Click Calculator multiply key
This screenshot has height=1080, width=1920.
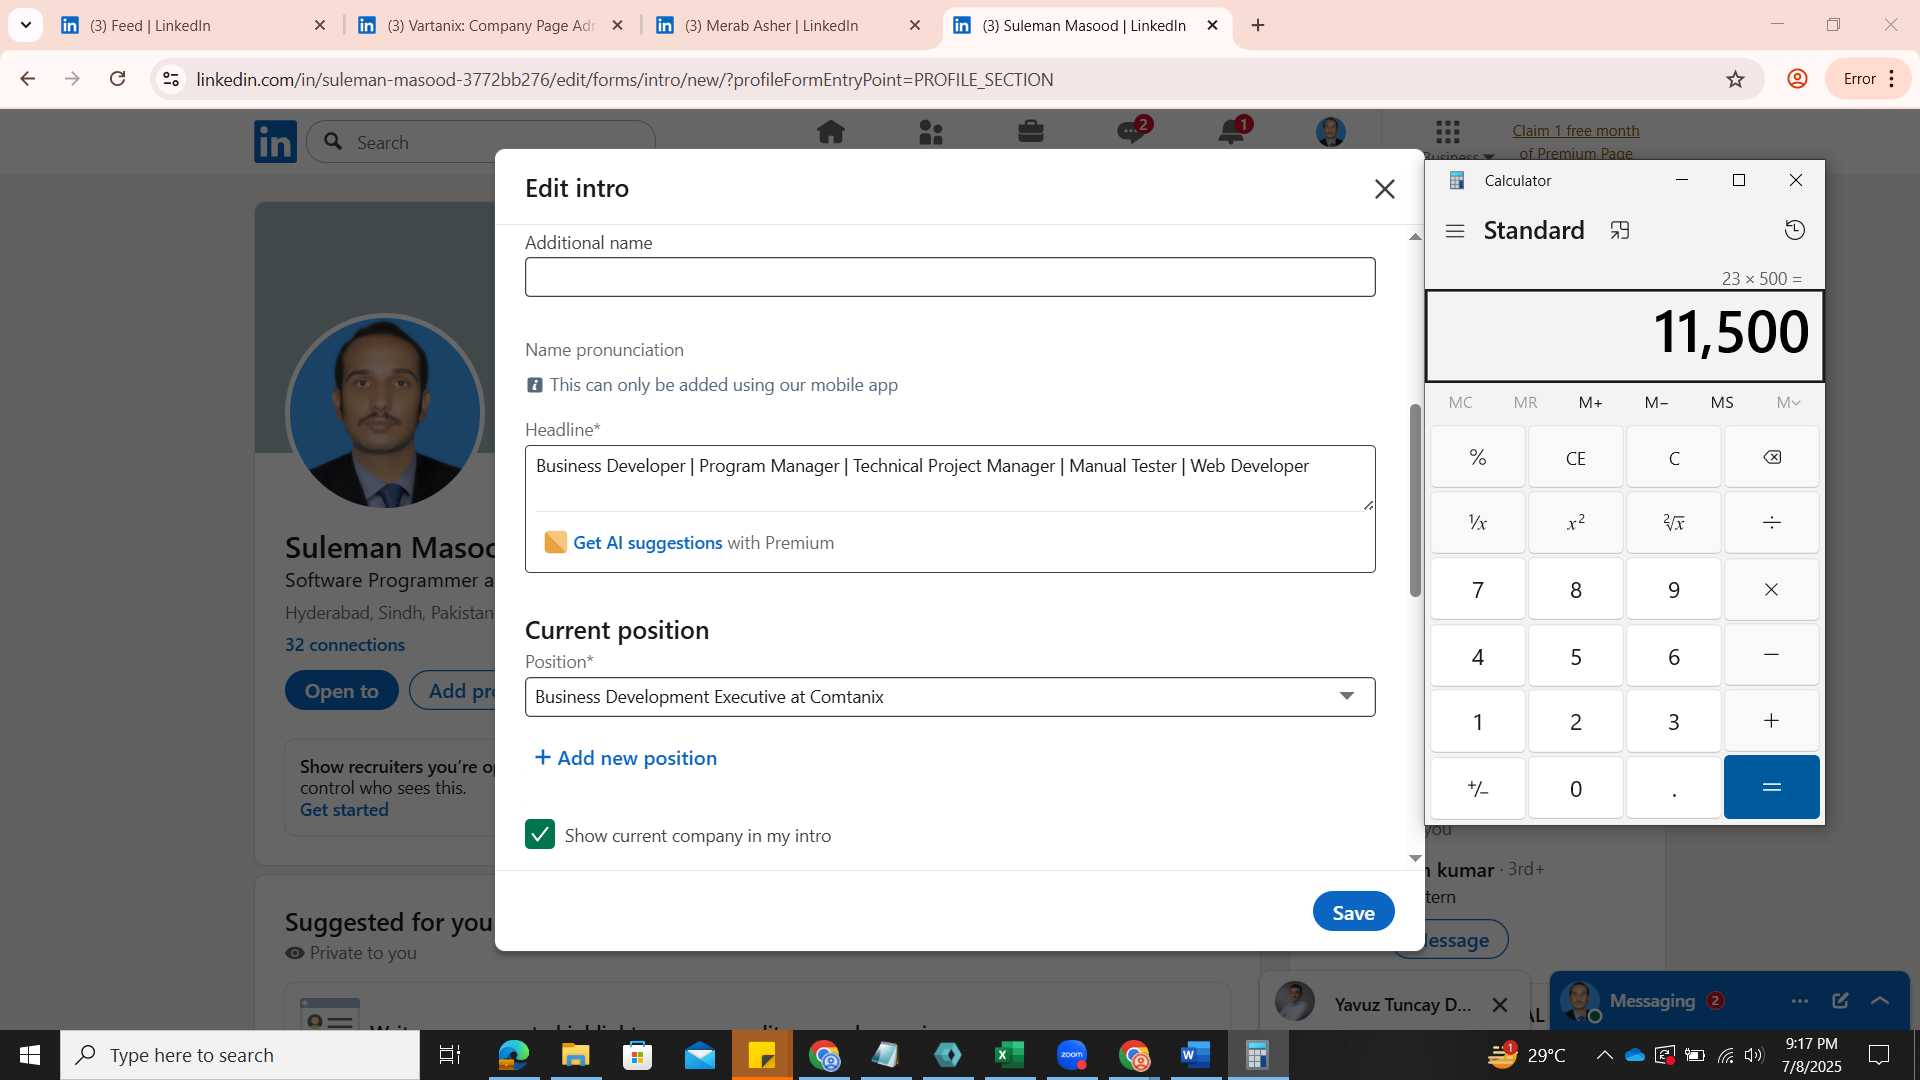click(x=1771, y=589)
